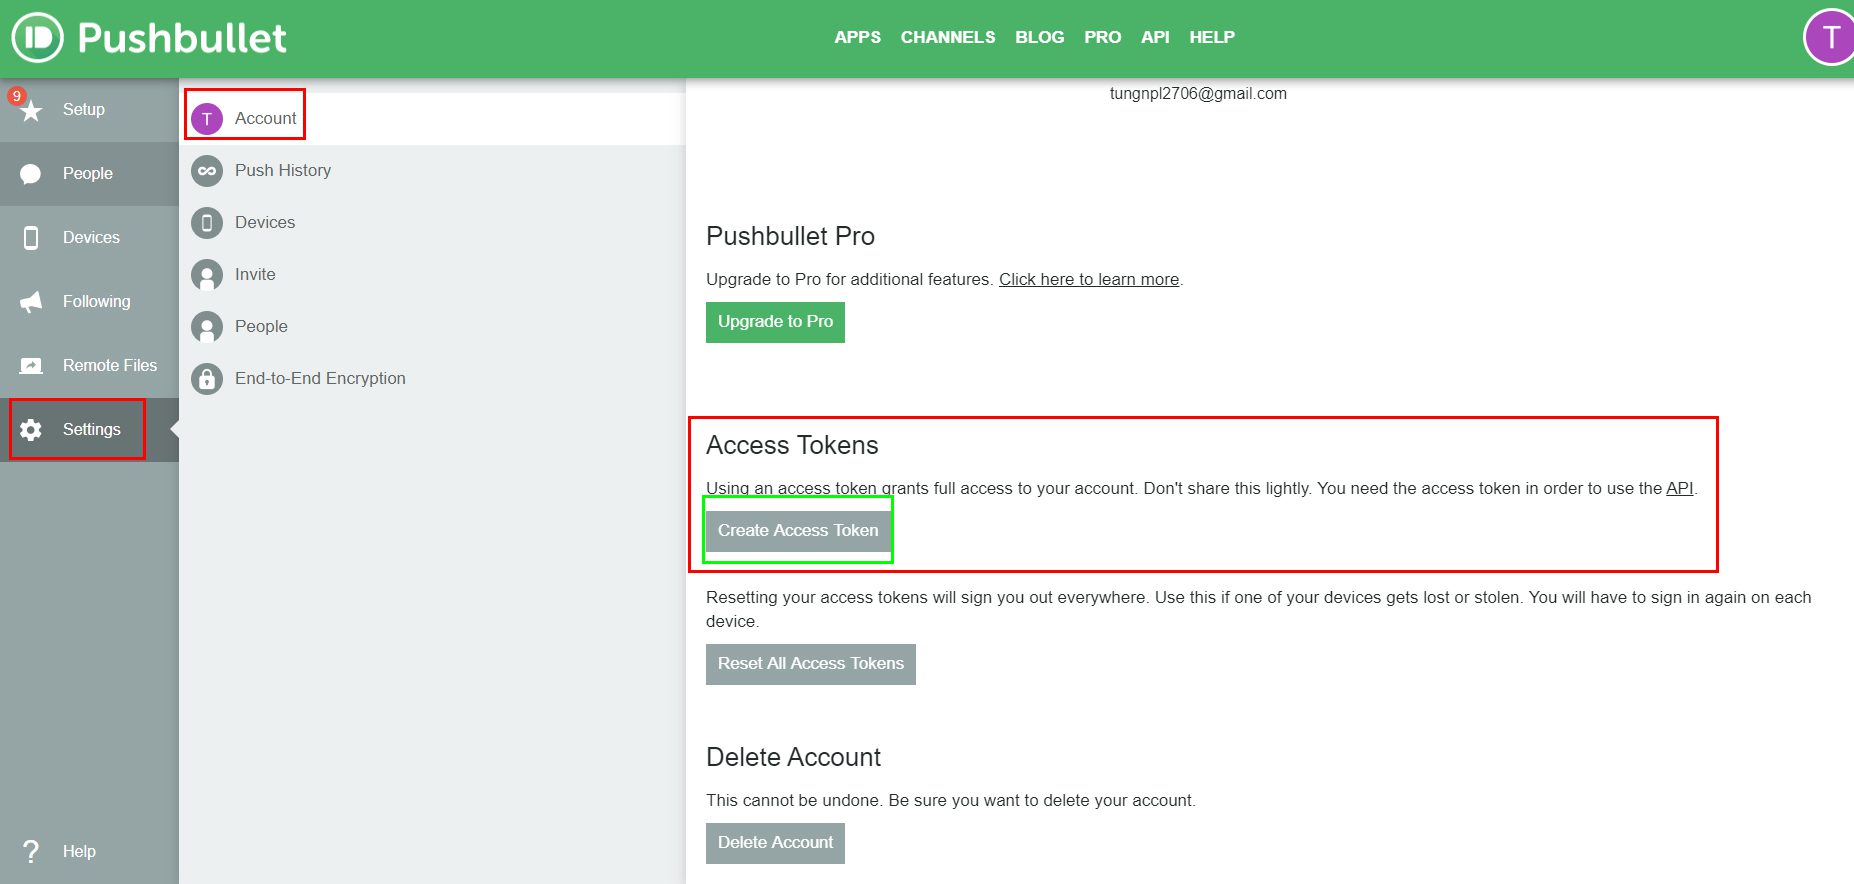Open Following megaphone item
Image resolution: width=1854 pixels, height=884 pixels.
pyautogui.click(x=89, y=302)
